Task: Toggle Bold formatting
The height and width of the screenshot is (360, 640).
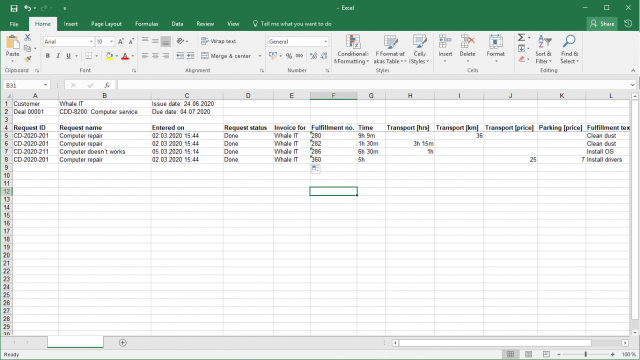Action: [x=48, y=56]
